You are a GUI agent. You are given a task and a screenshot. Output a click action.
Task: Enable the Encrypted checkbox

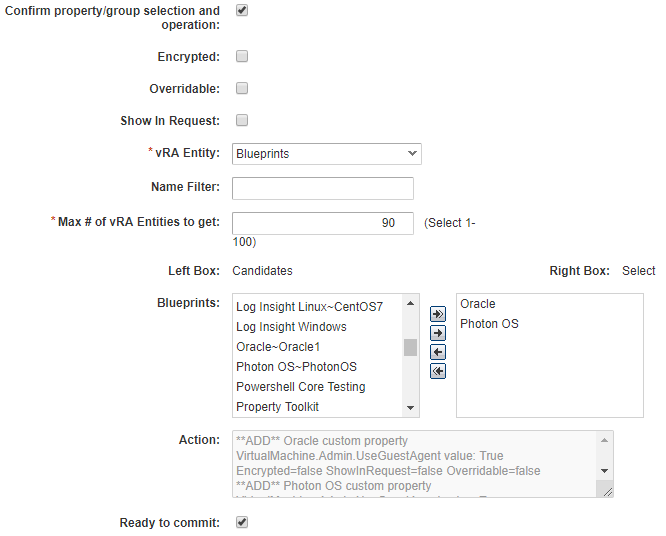pyautogui.click(x=242, y=57)
